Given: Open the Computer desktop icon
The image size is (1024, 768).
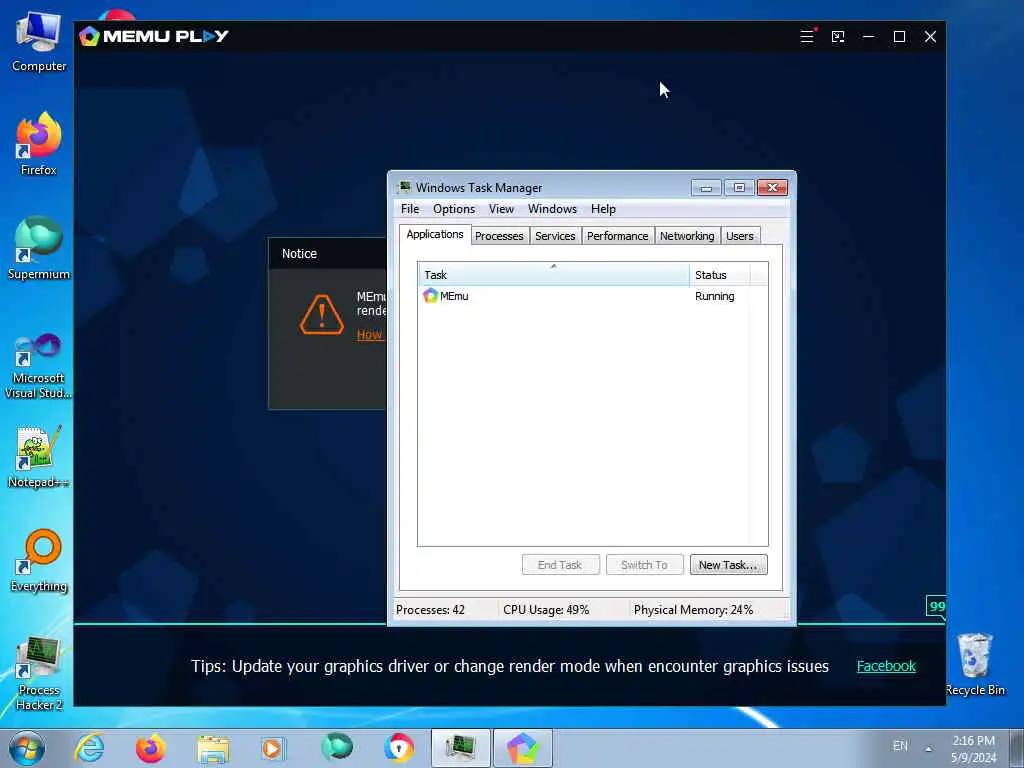Looking at the screenshot, I should click(x=39, y=40).
